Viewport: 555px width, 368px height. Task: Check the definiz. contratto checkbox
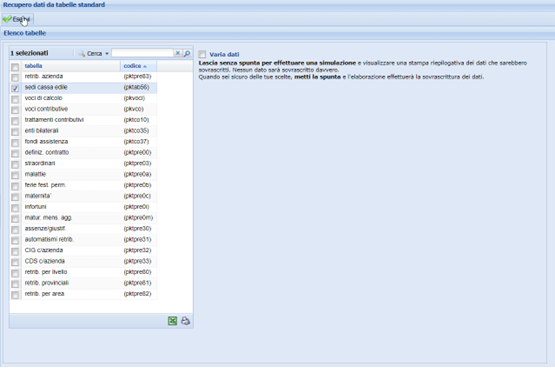tap(15, 154)
